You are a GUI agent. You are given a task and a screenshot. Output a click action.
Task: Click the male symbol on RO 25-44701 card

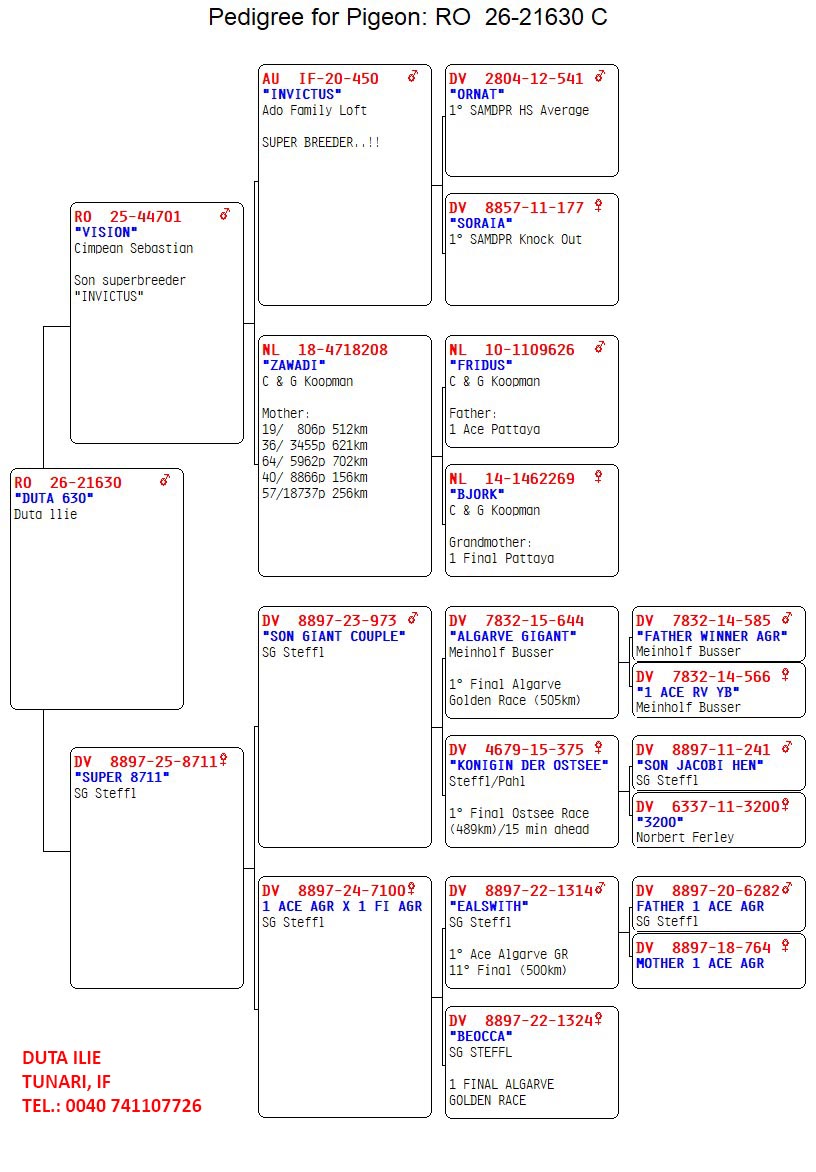[225, 214]
